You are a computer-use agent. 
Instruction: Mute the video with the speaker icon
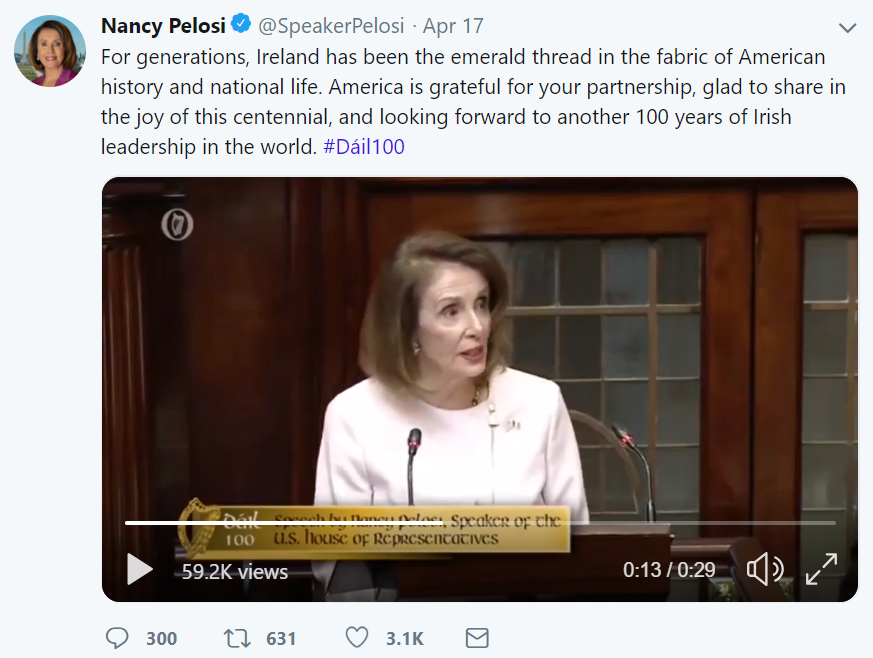(x=764, y=569)
